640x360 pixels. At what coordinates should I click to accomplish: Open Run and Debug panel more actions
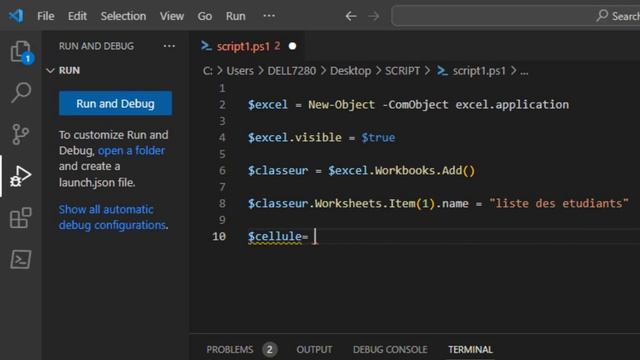[169, 46]
